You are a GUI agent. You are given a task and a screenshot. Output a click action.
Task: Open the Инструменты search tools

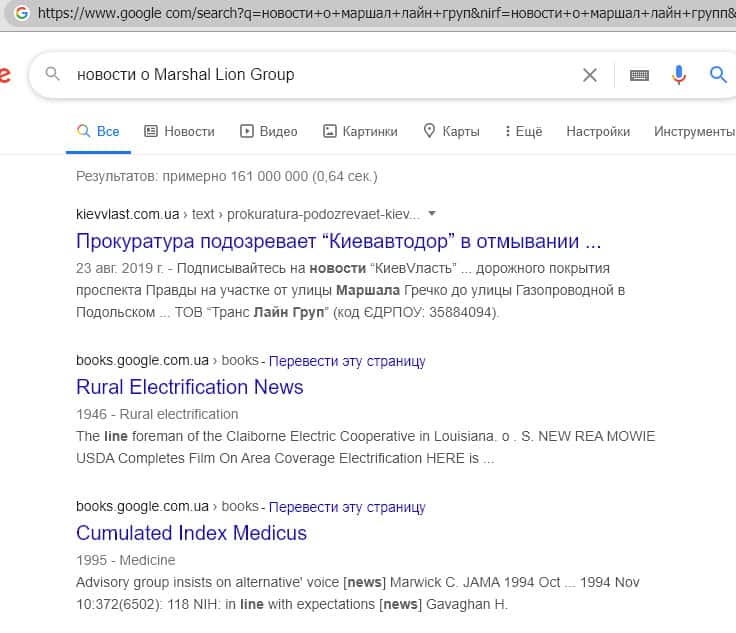(x=694, y=131)
